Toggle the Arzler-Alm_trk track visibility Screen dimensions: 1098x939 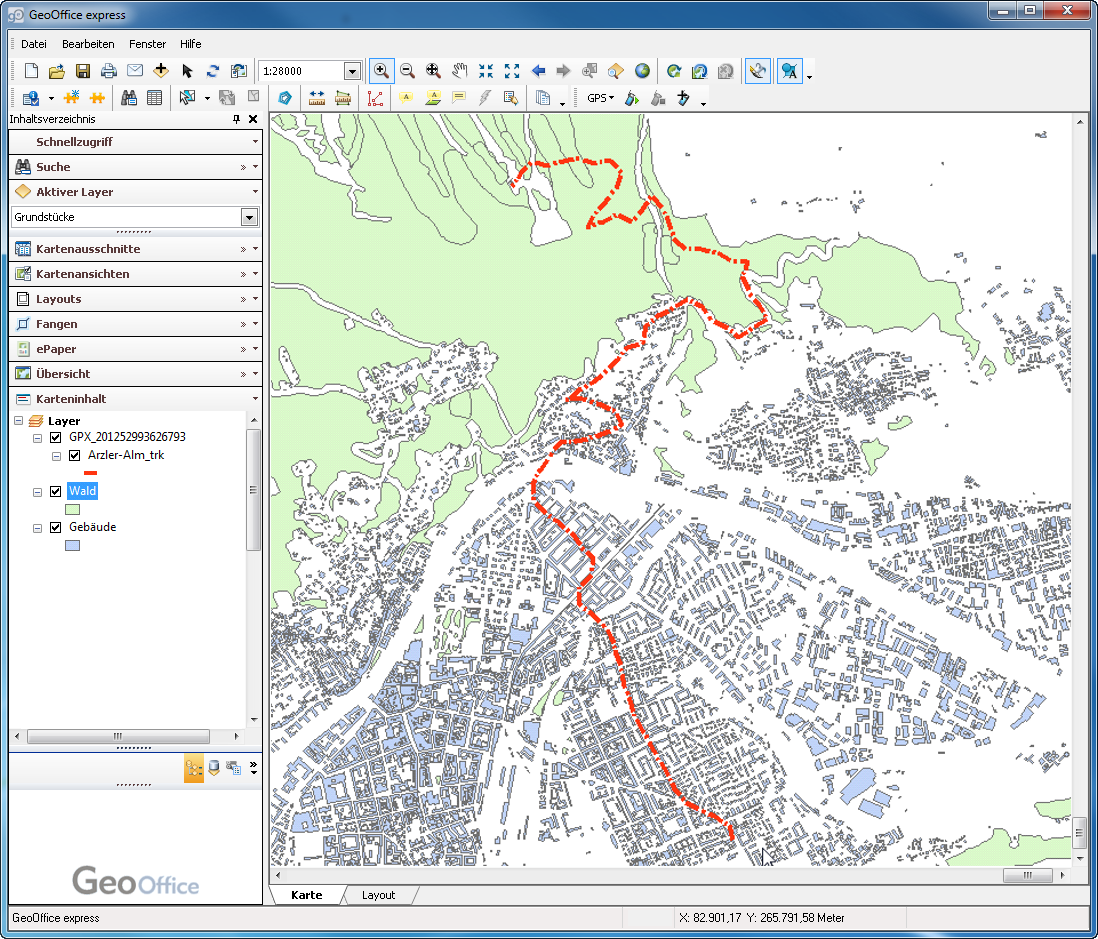coord(74,456)
